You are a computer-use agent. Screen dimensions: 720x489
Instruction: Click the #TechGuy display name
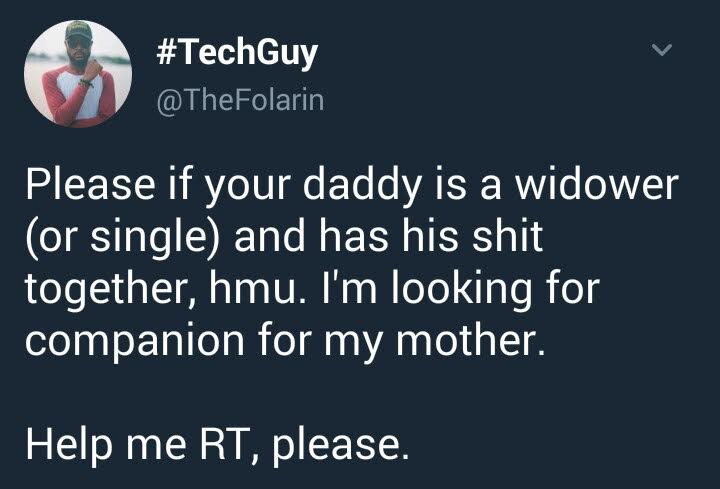(x=237, y=54)
